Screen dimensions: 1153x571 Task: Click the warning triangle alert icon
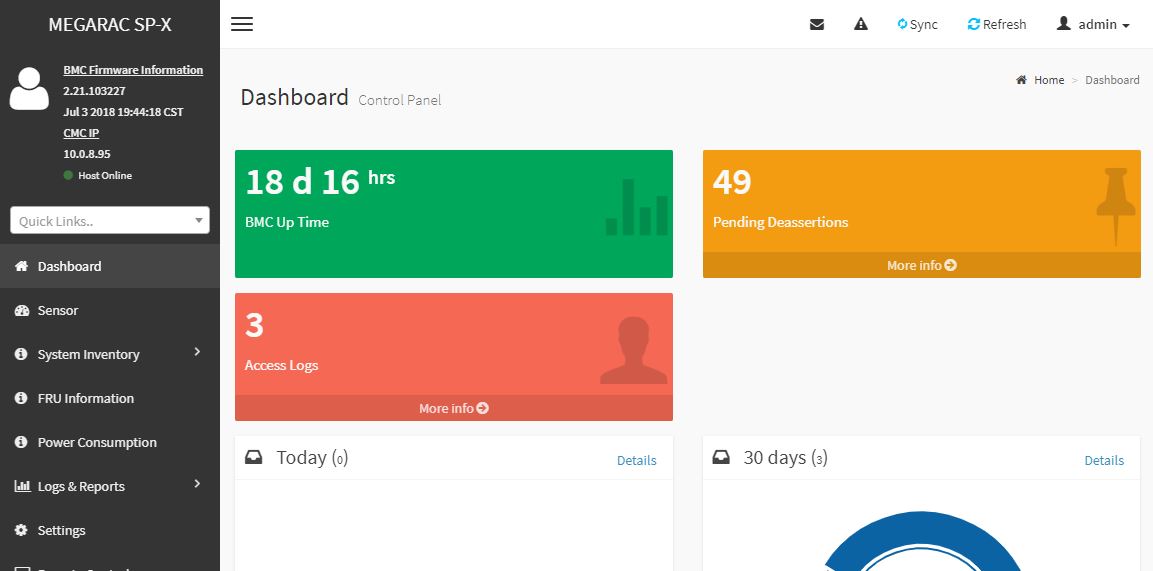click(861, 24)
